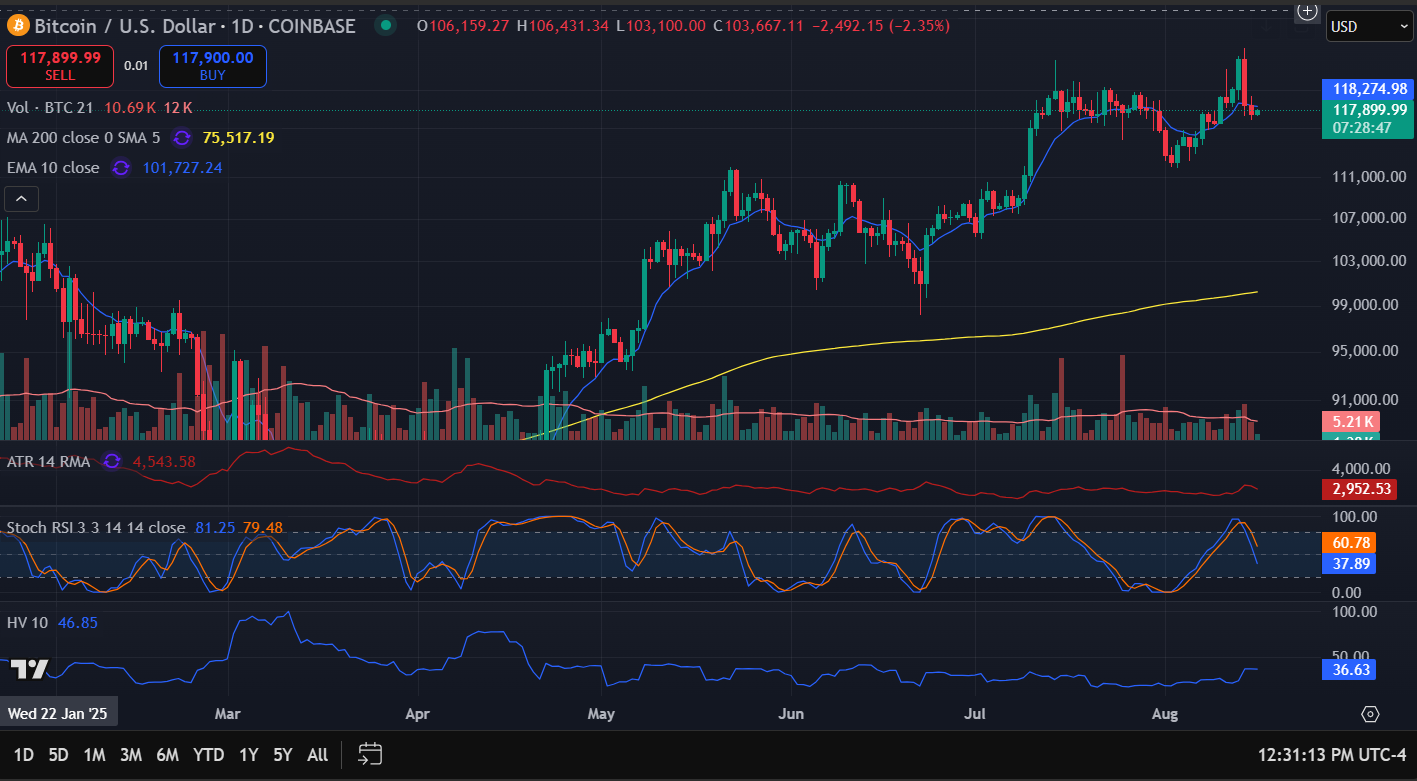Click the EMA 10 close indicator icon
1417x781 pixels.
[x=121, y=168]
